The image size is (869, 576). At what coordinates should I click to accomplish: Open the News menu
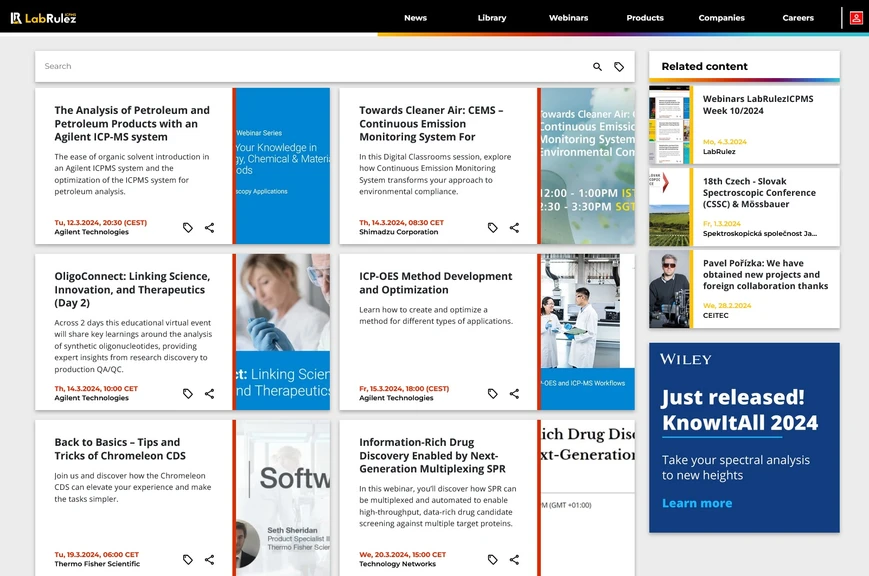tap(415, 18)
